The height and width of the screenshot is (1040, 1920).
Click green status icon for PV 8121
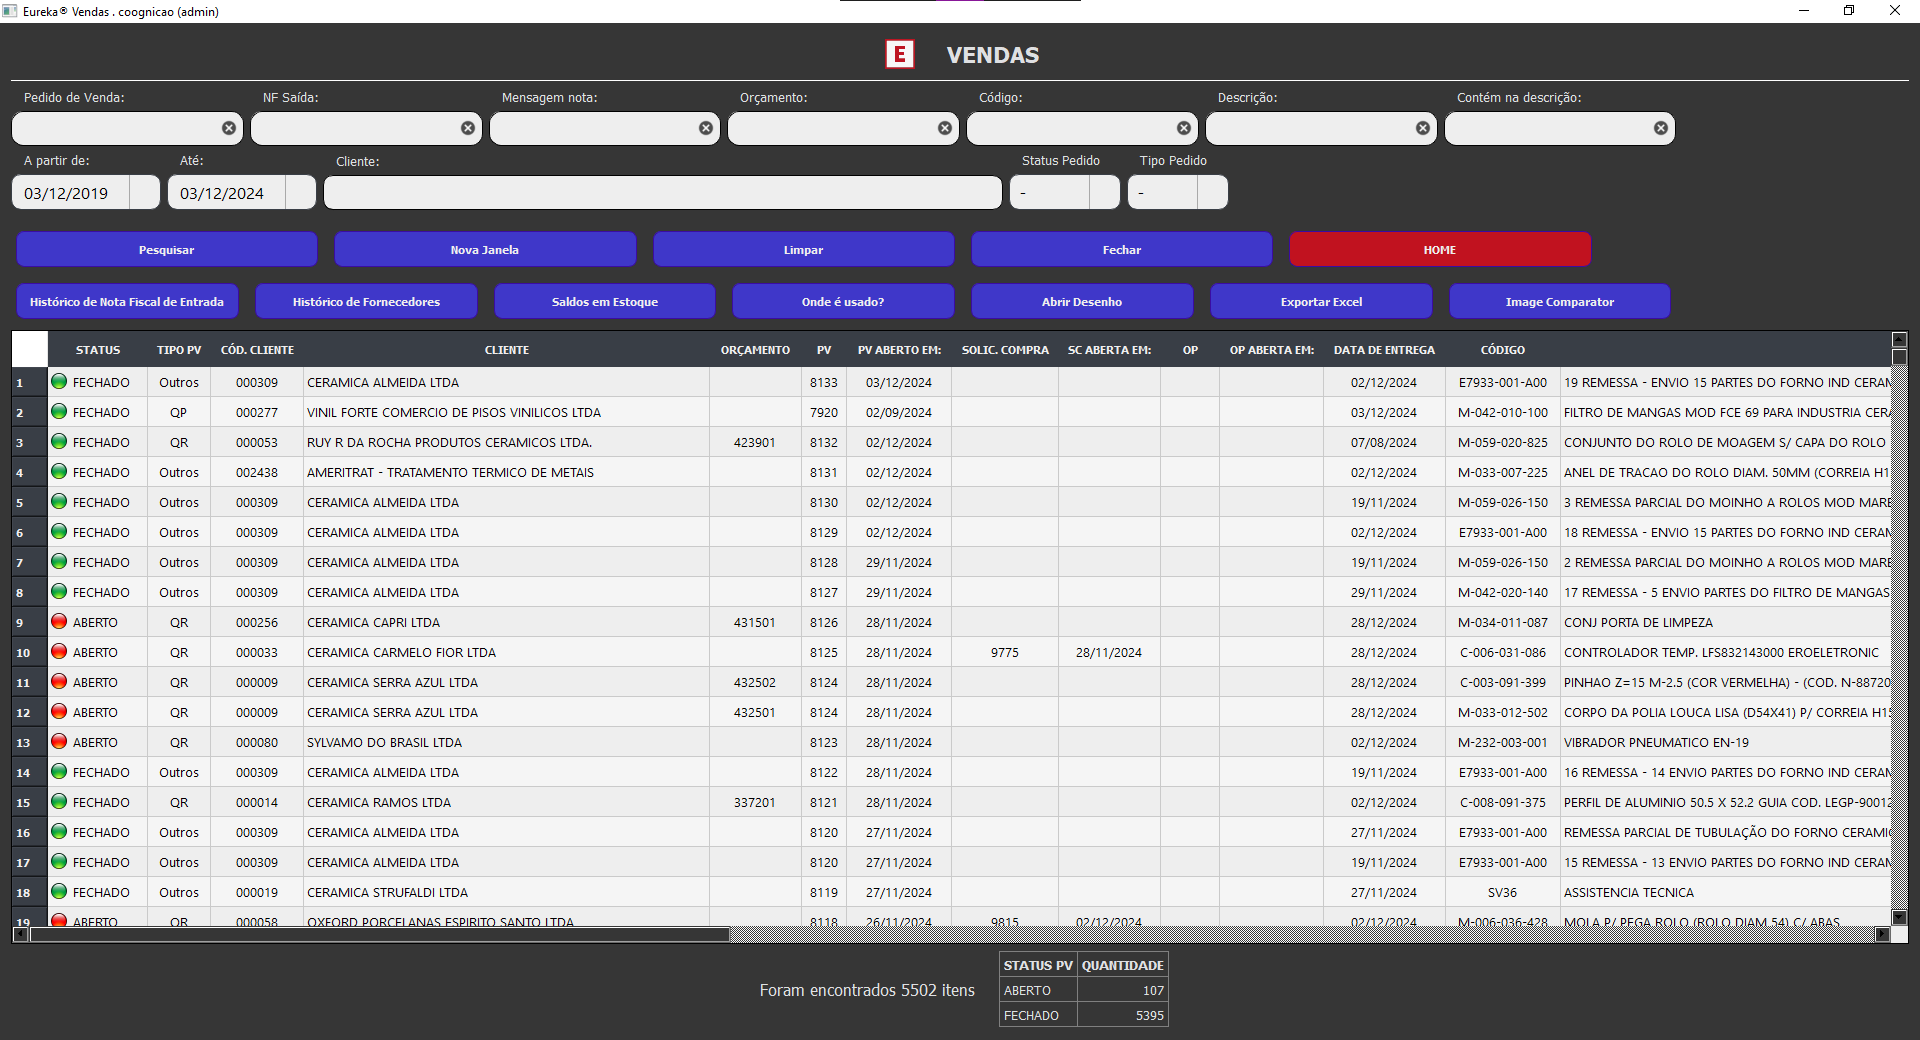(59, 801)
